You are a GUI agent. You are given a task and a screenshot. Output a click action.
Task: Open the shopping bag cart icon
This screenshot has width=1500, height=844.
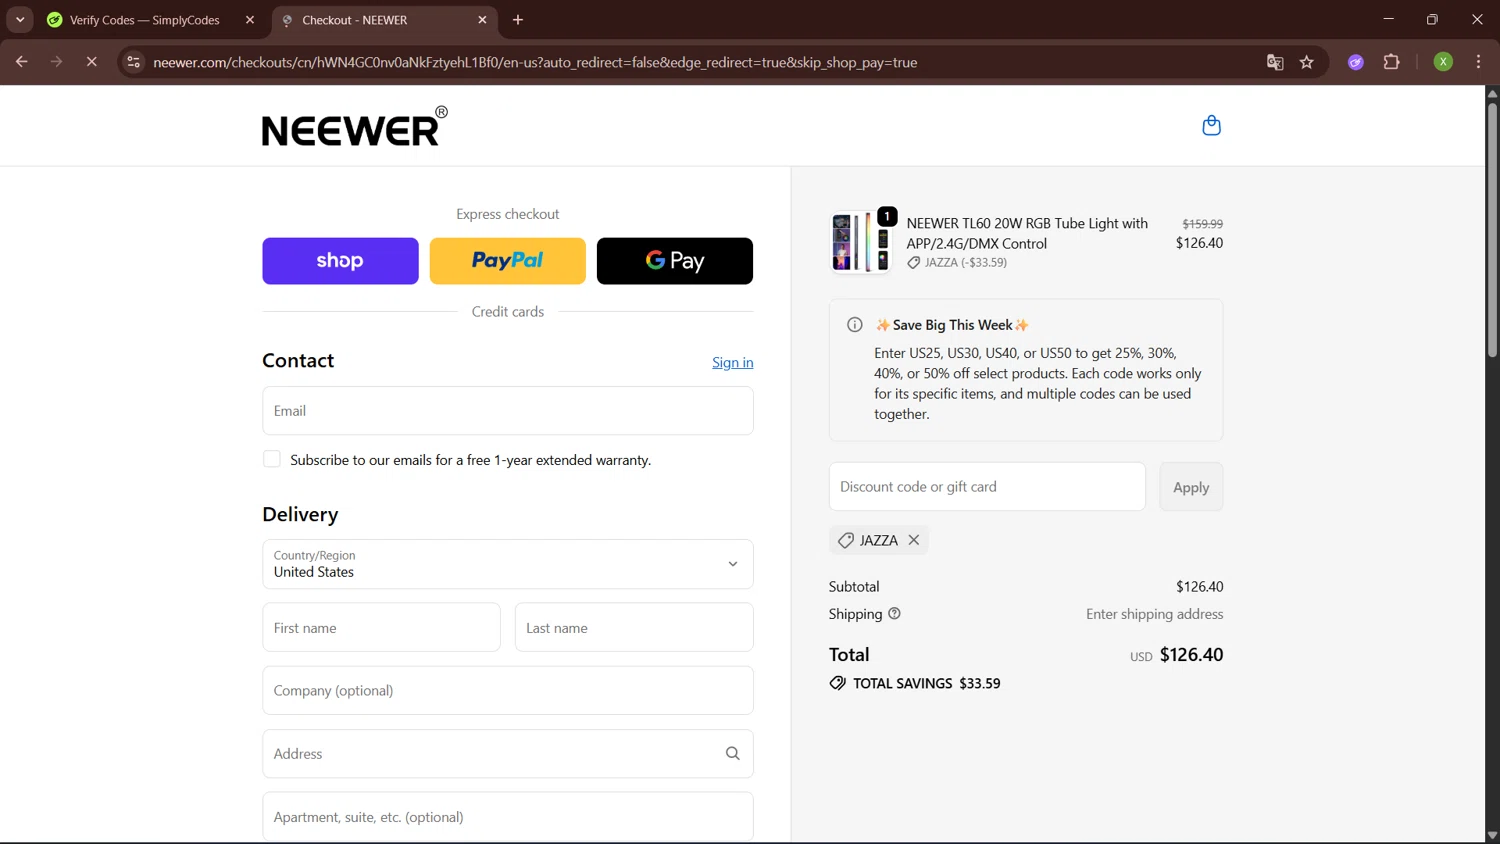pos(1211,125)
